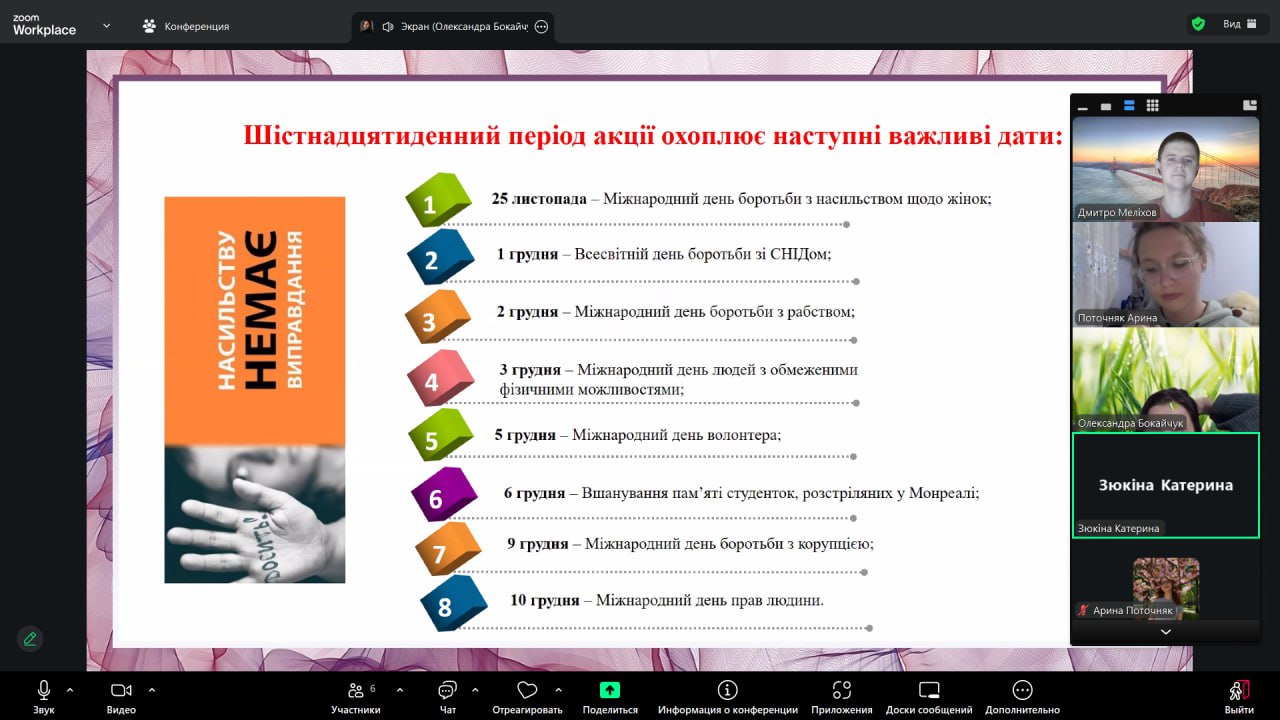This screenshot has height=720, width=1280.
Task: Click the green security shield near Вид
Action: click(1196, 22)
